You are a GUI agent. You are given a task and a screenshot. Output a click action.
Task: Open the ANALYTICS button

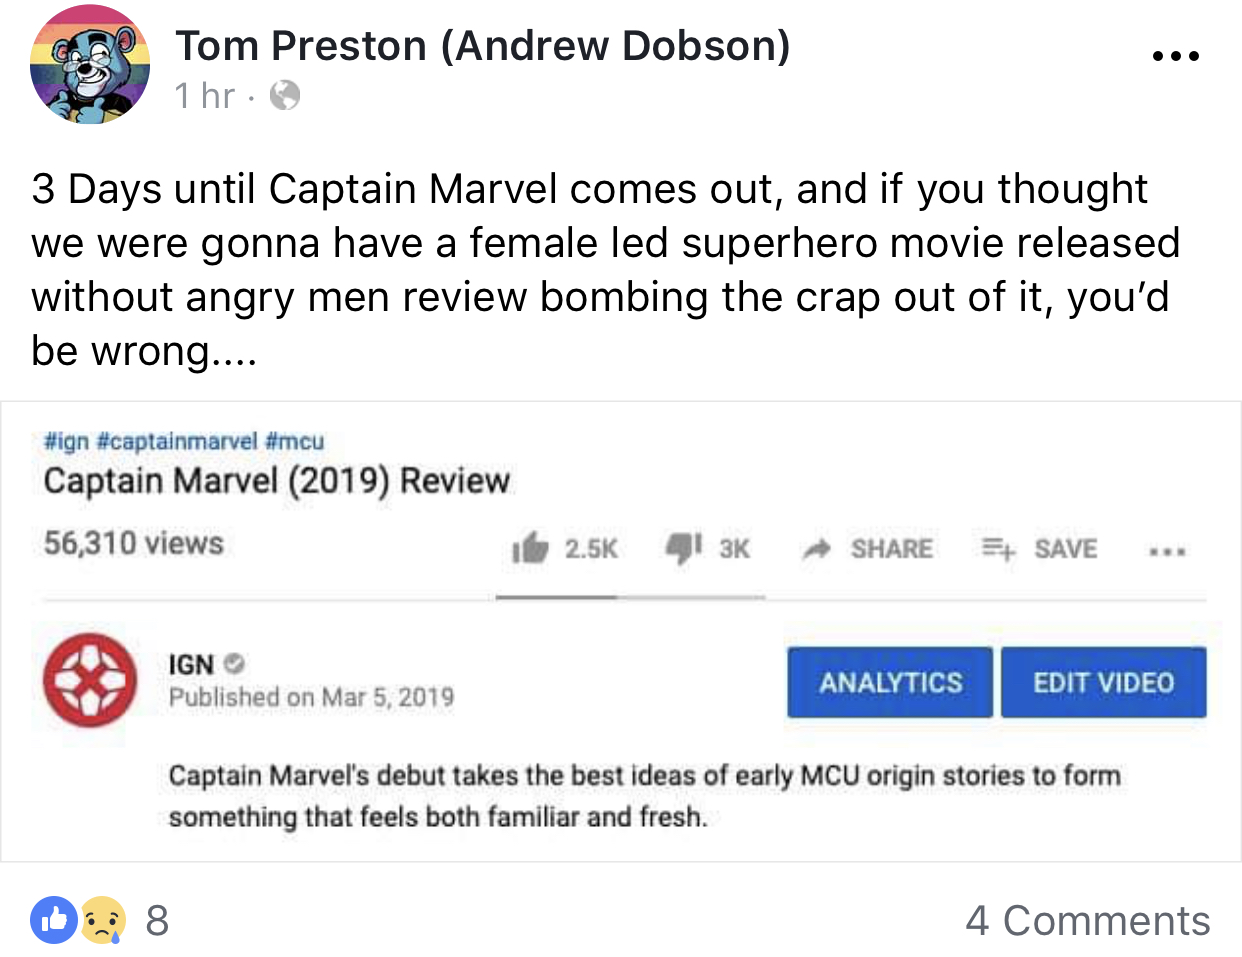click(x=890, y=682)
